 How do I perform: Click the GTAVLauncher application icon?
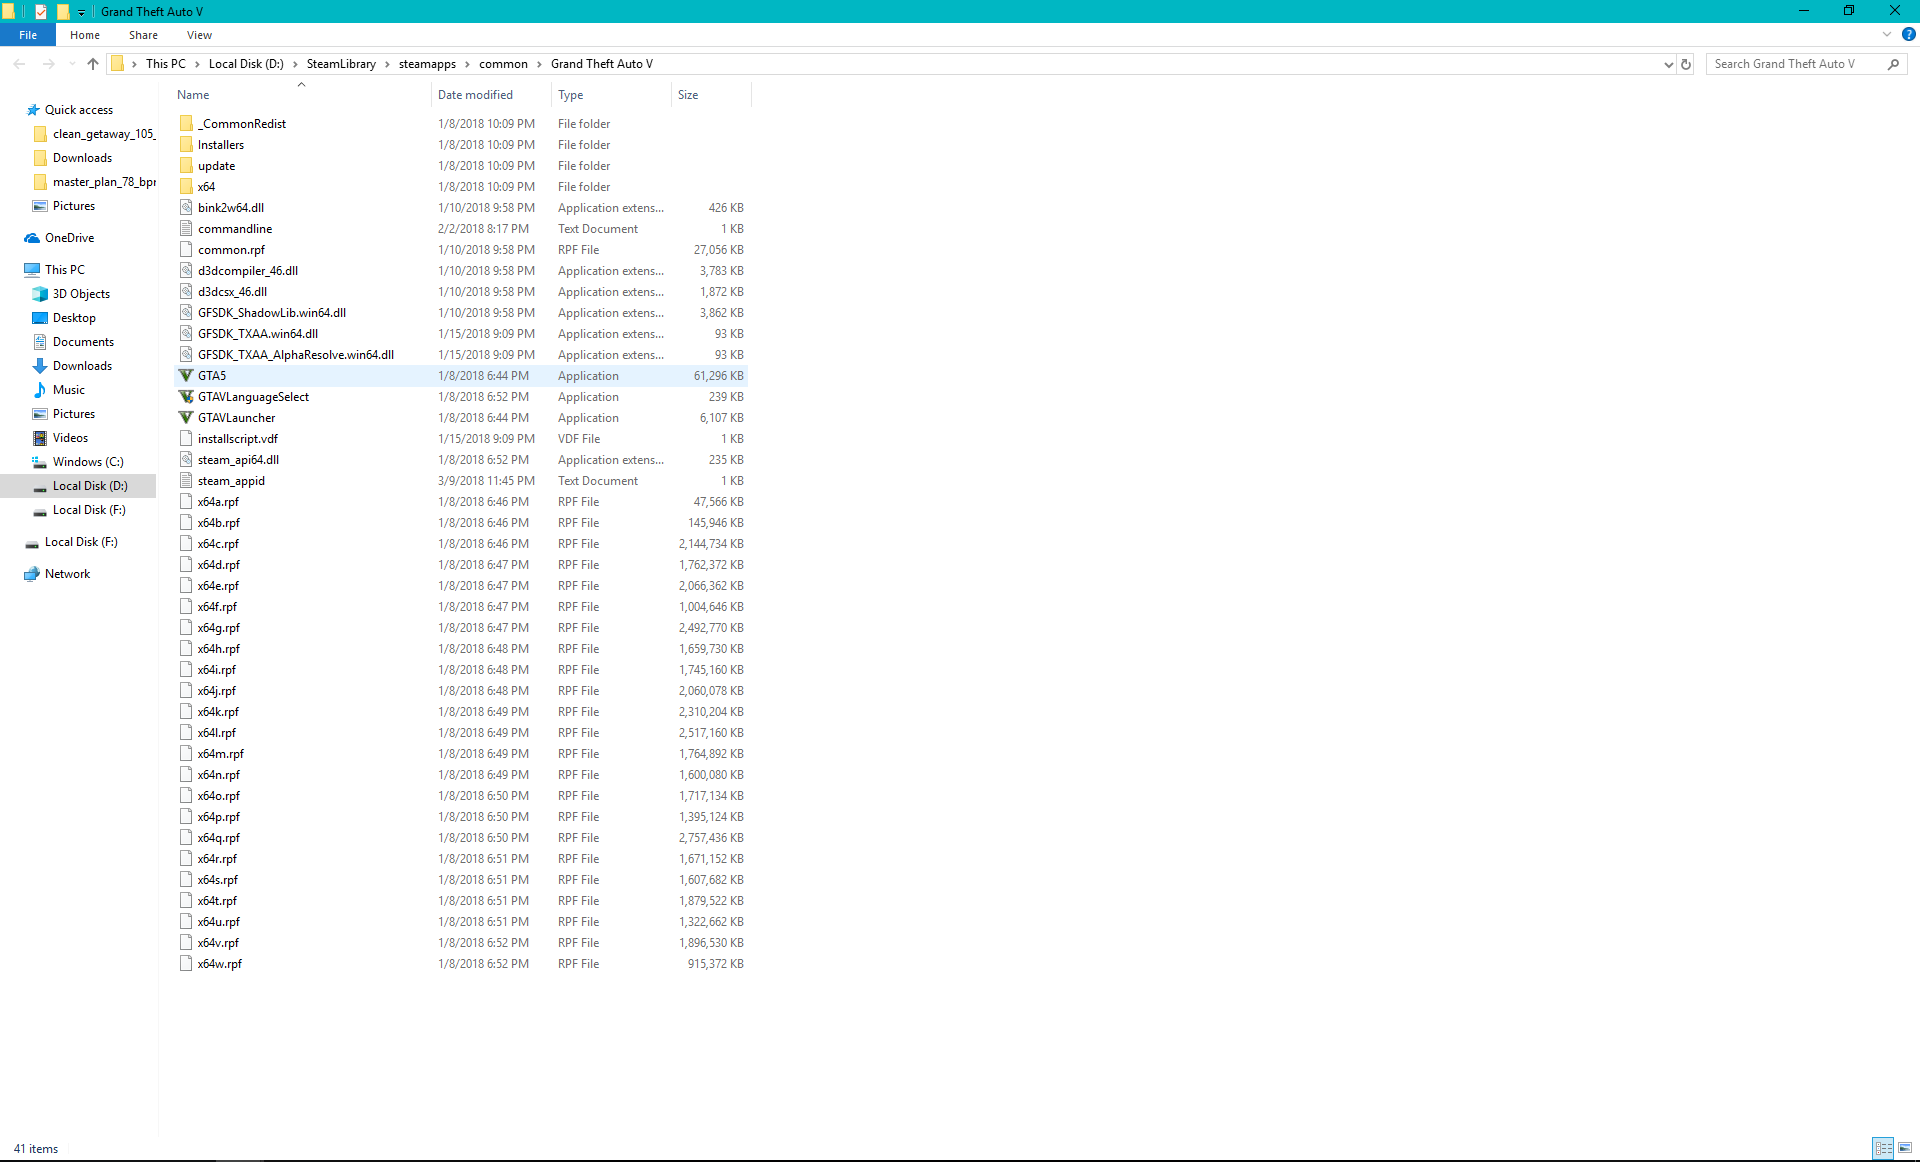(x=186, y=418)
